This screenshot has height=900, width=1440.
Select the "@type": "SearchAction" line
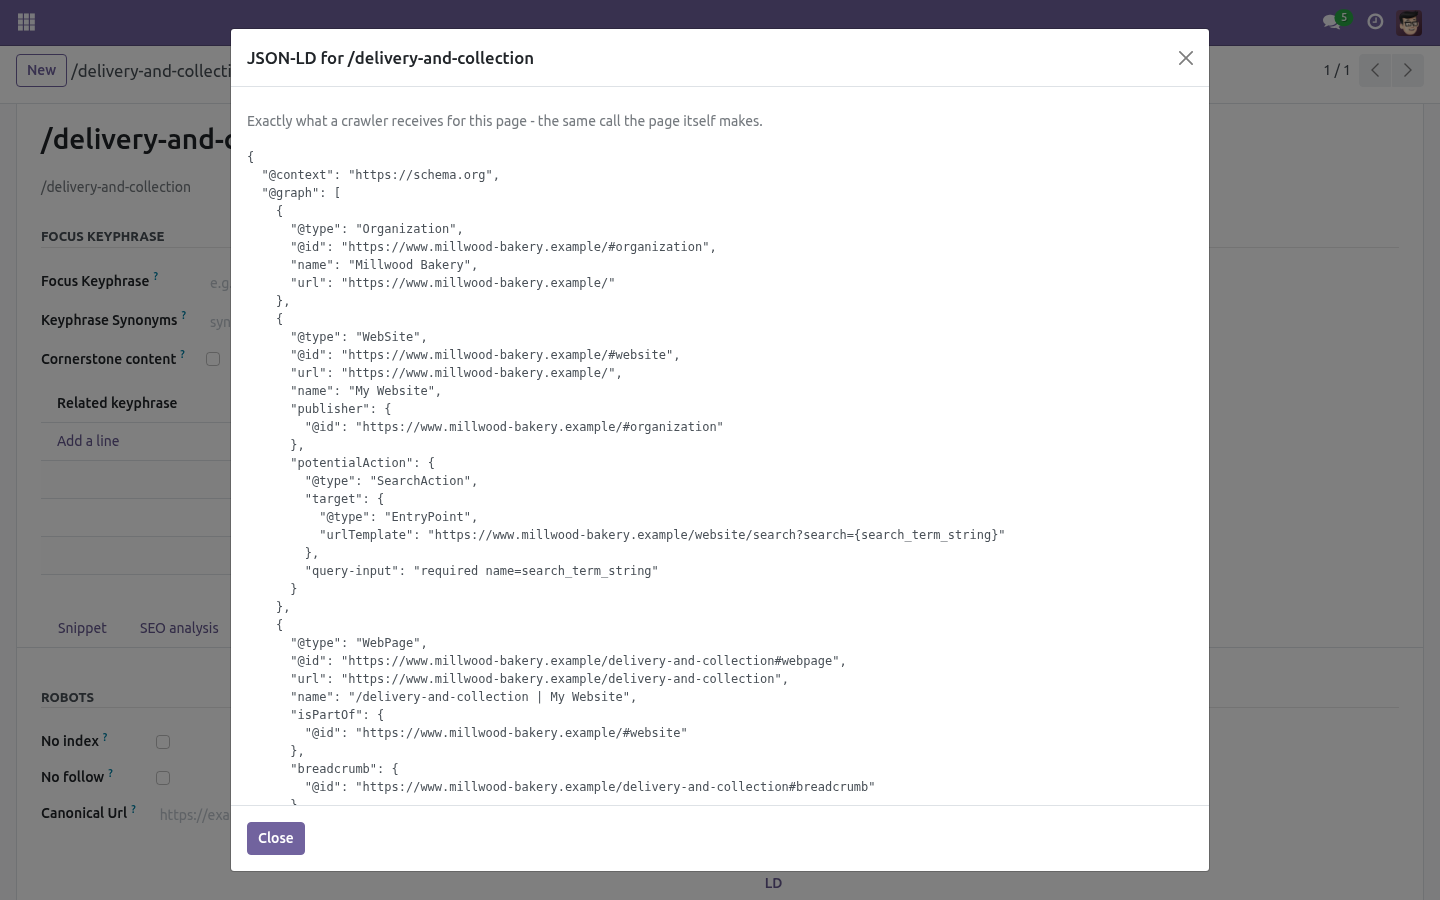coord(391,481)
